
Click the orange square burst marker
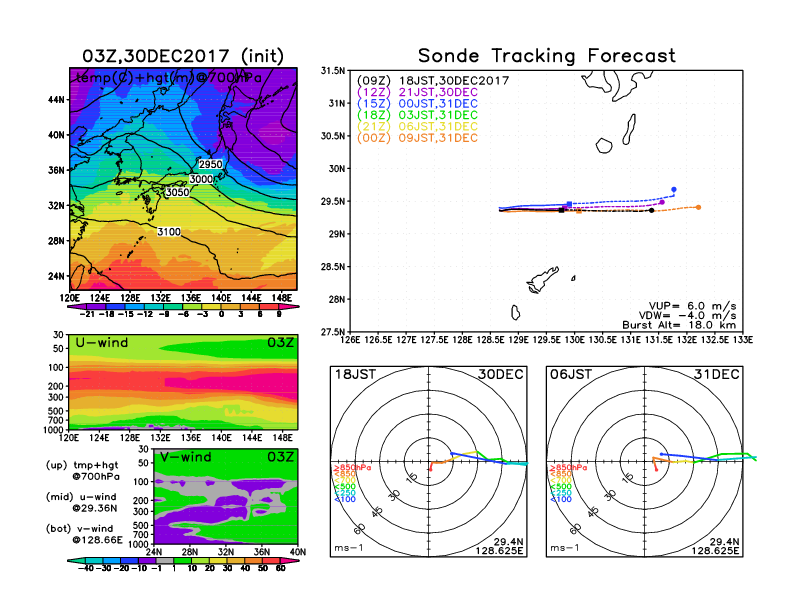[x=579, y=211]
